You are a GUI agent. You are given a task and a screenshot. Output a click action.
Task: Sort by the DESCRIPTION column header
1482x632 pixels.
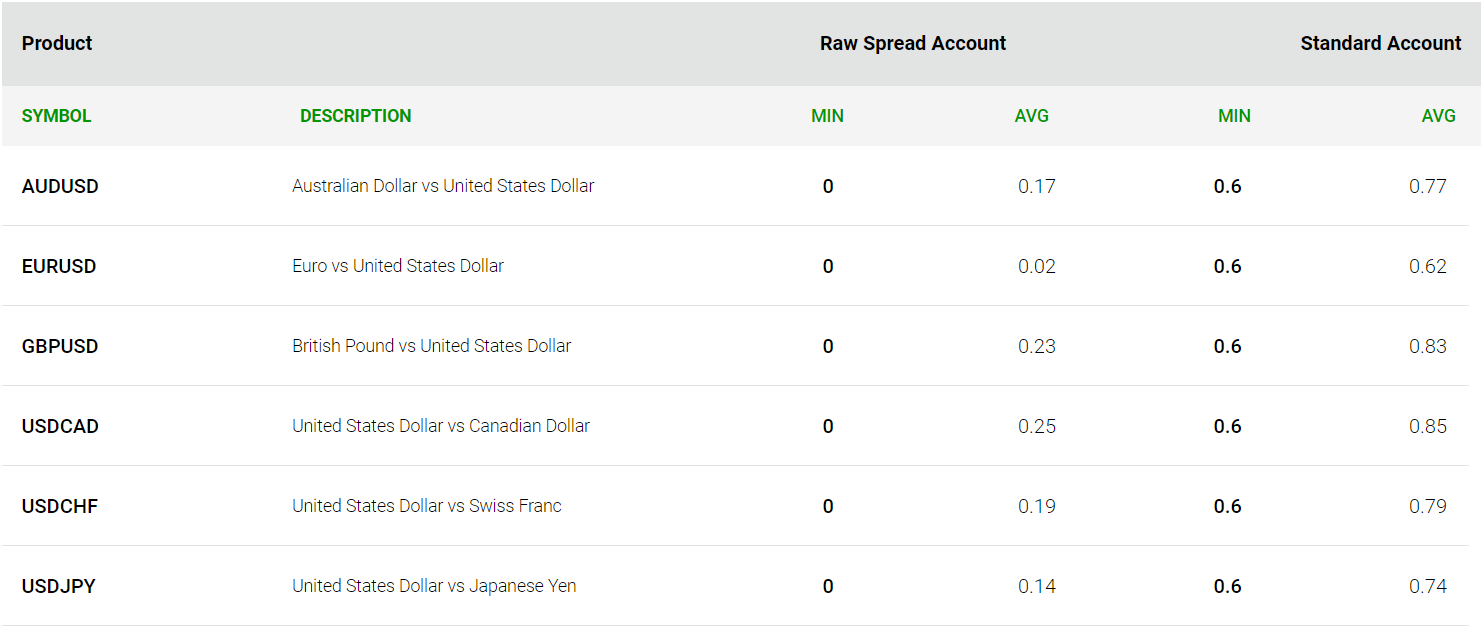pyautogui.click(x=355, y=116)
